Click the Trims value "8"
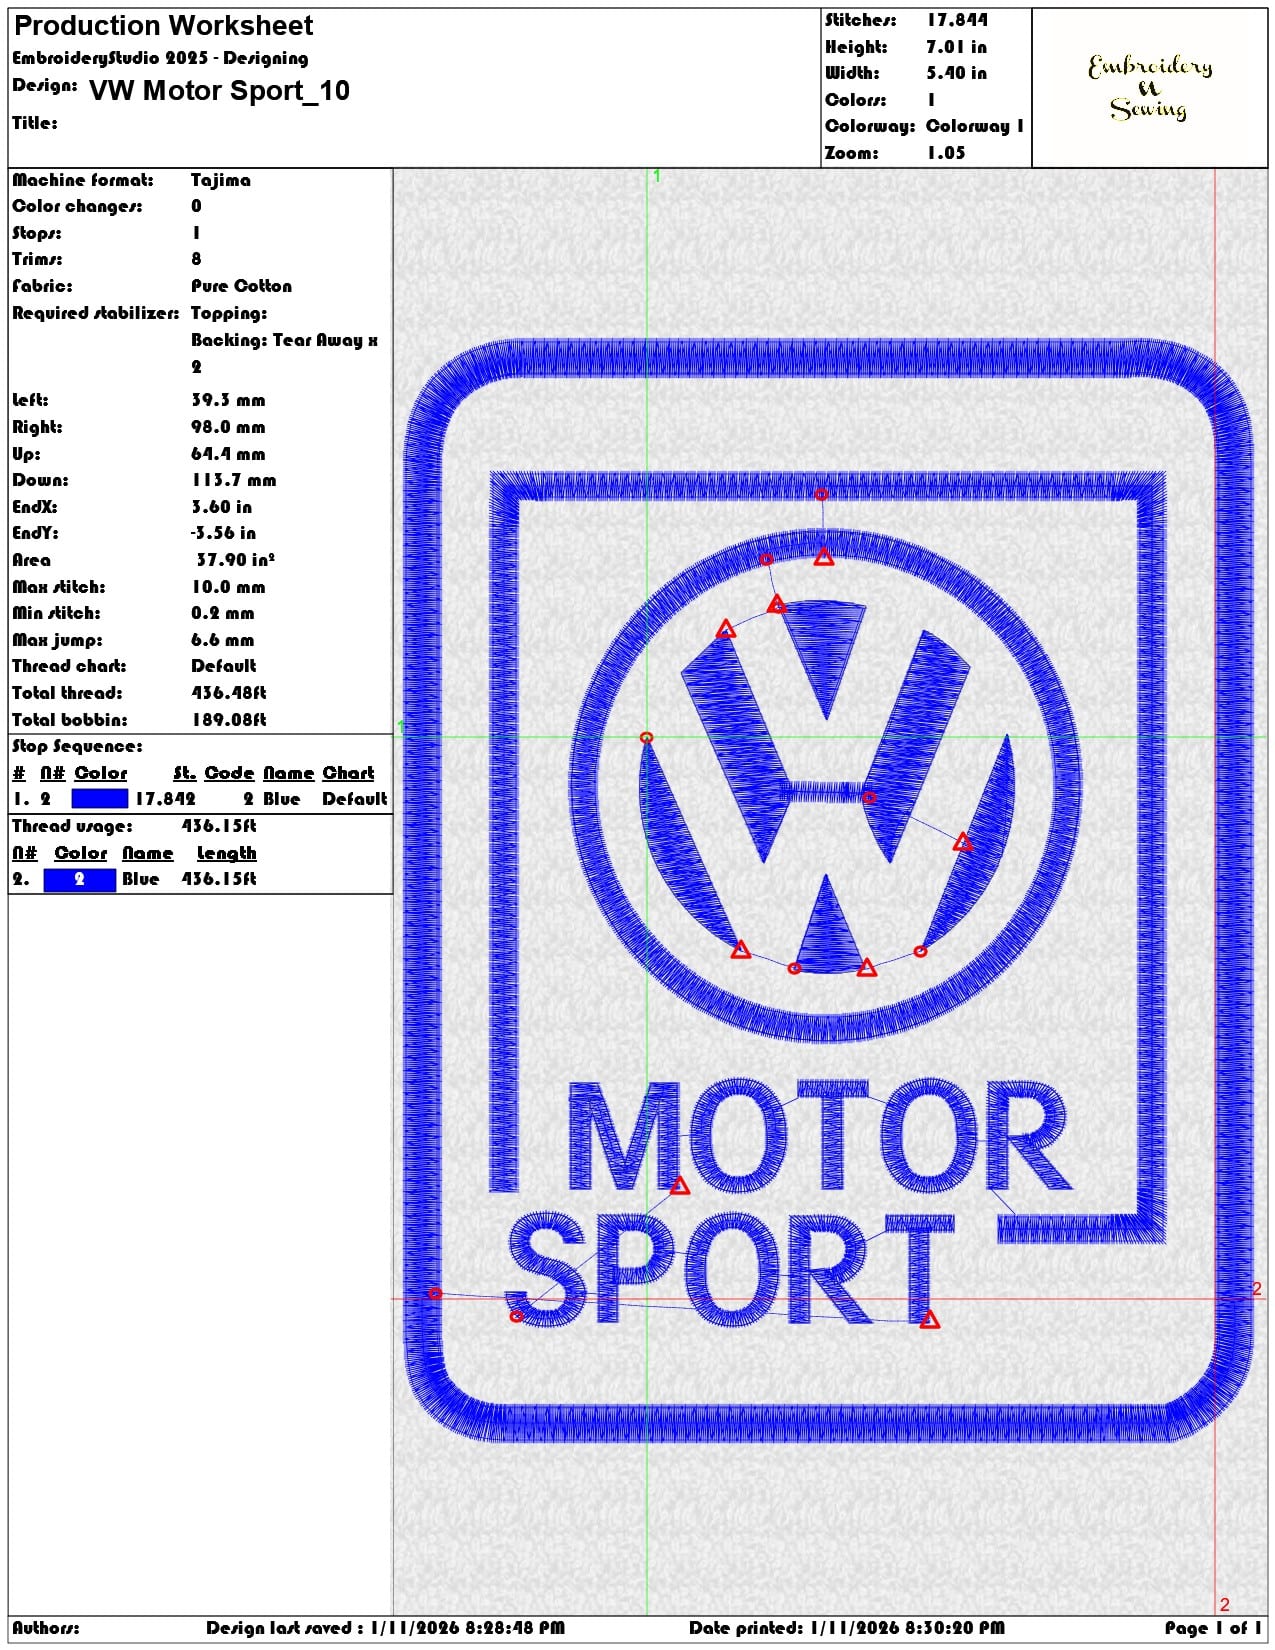Image resolution: width=1275 pixels, height=1650 pixels. pos(196,259)
